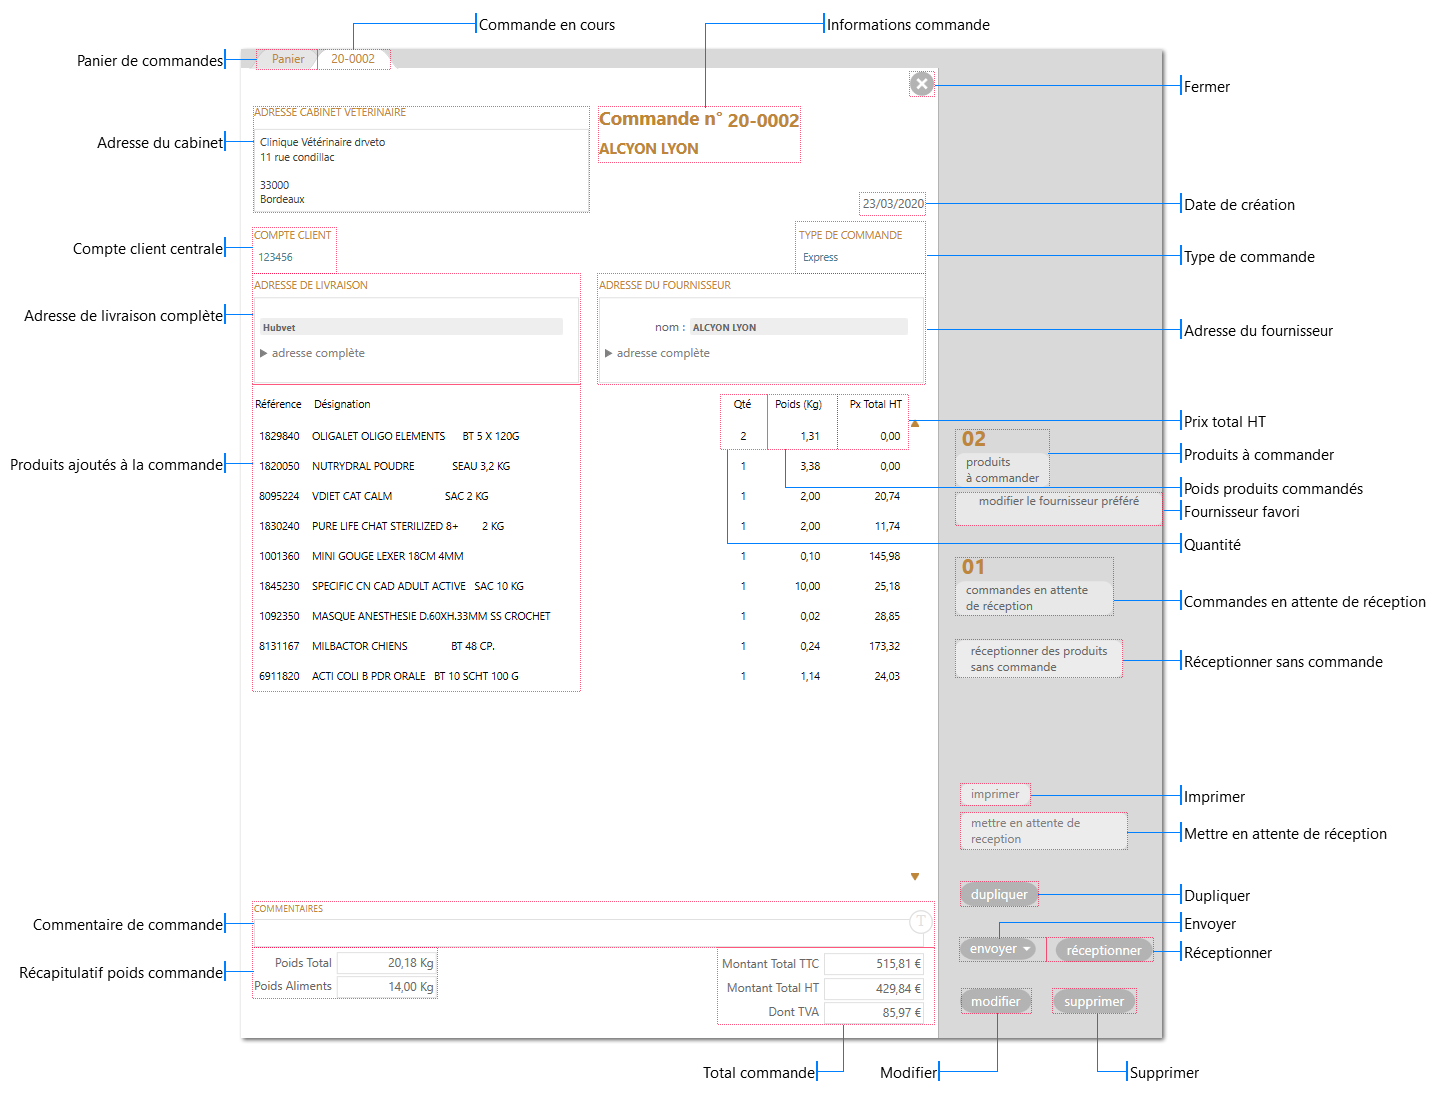Click price 20,74 for VDIET CAT CALM
This screenshot has height=1099, width=1439.
(887, 496)
